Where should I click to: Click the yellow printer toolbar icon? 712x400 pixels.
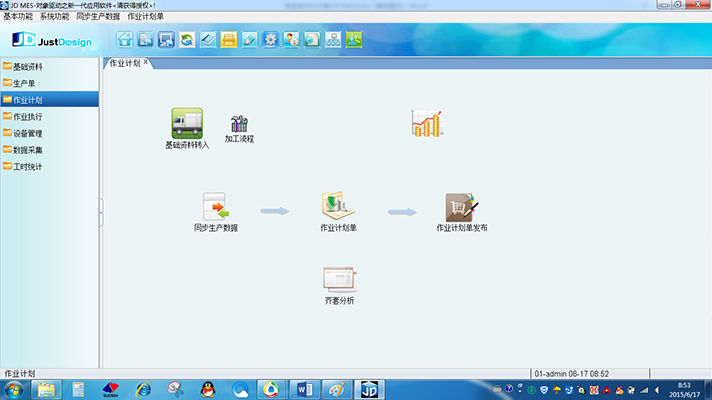(x=228, y=40)
